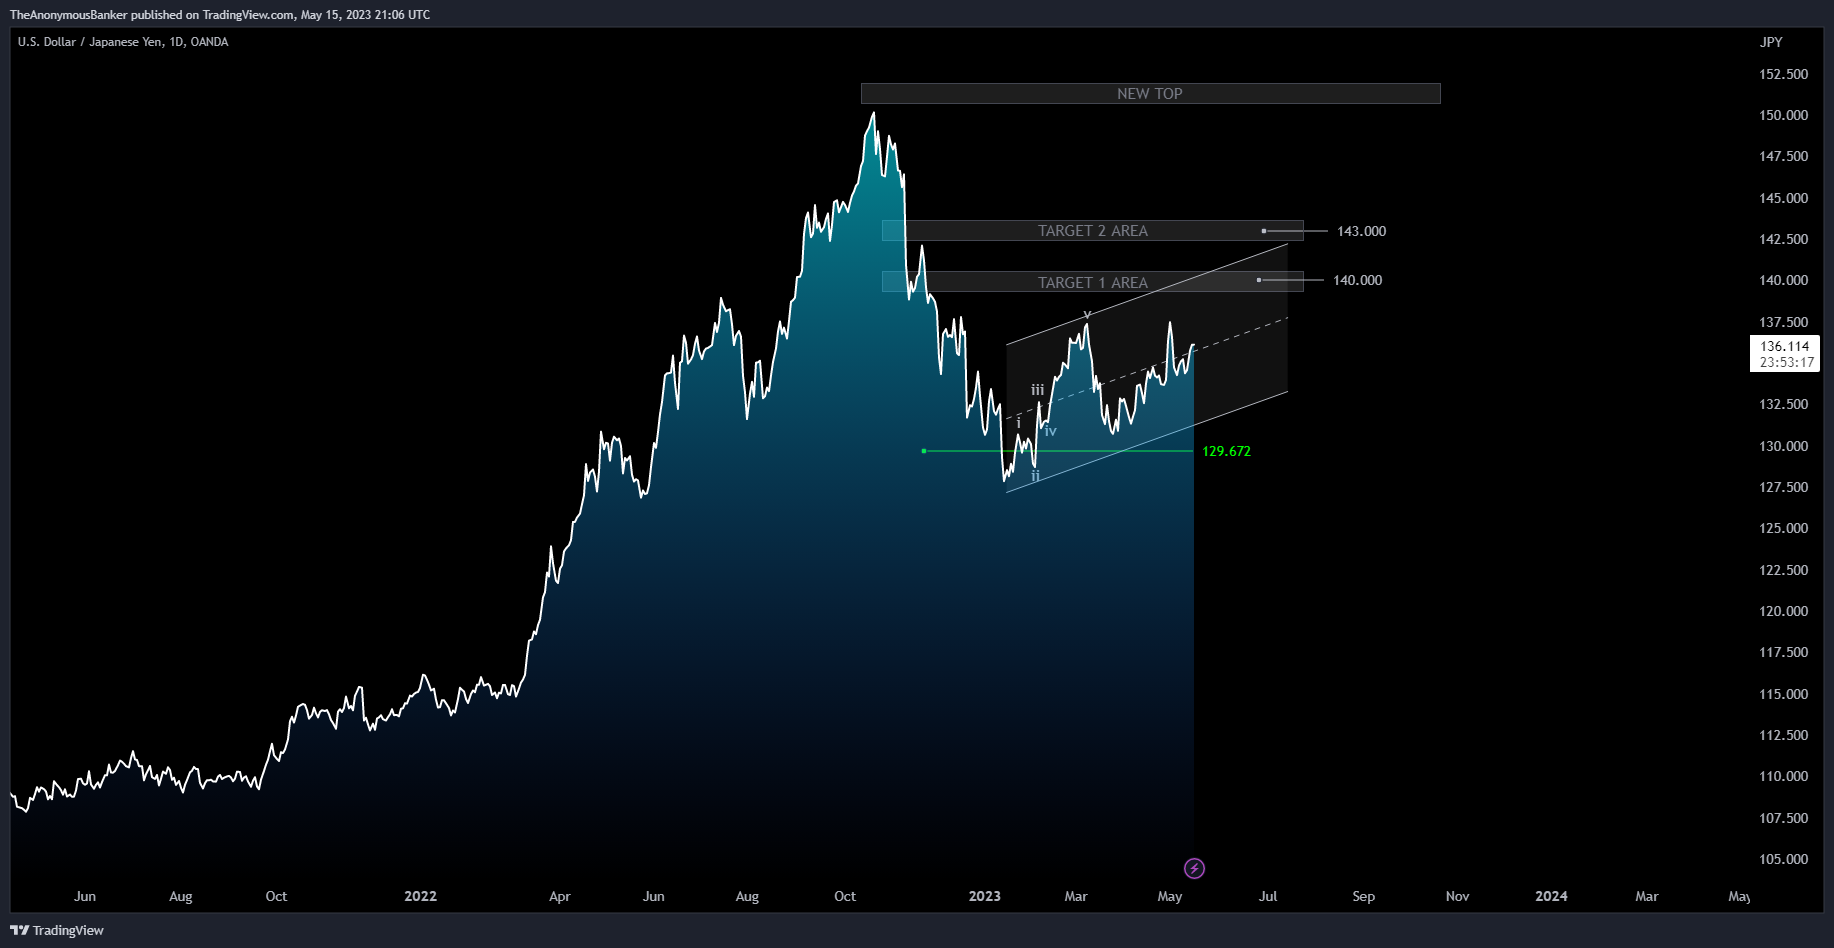Click the publisher text TheAnonymousBanker header

69,15
